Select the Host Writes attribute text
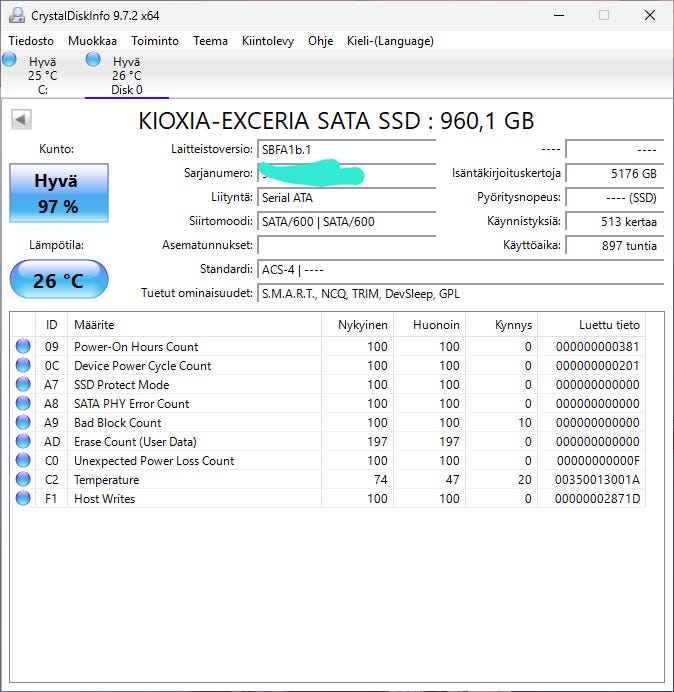This screenshot has width=674, height=692. click(105, 499)
